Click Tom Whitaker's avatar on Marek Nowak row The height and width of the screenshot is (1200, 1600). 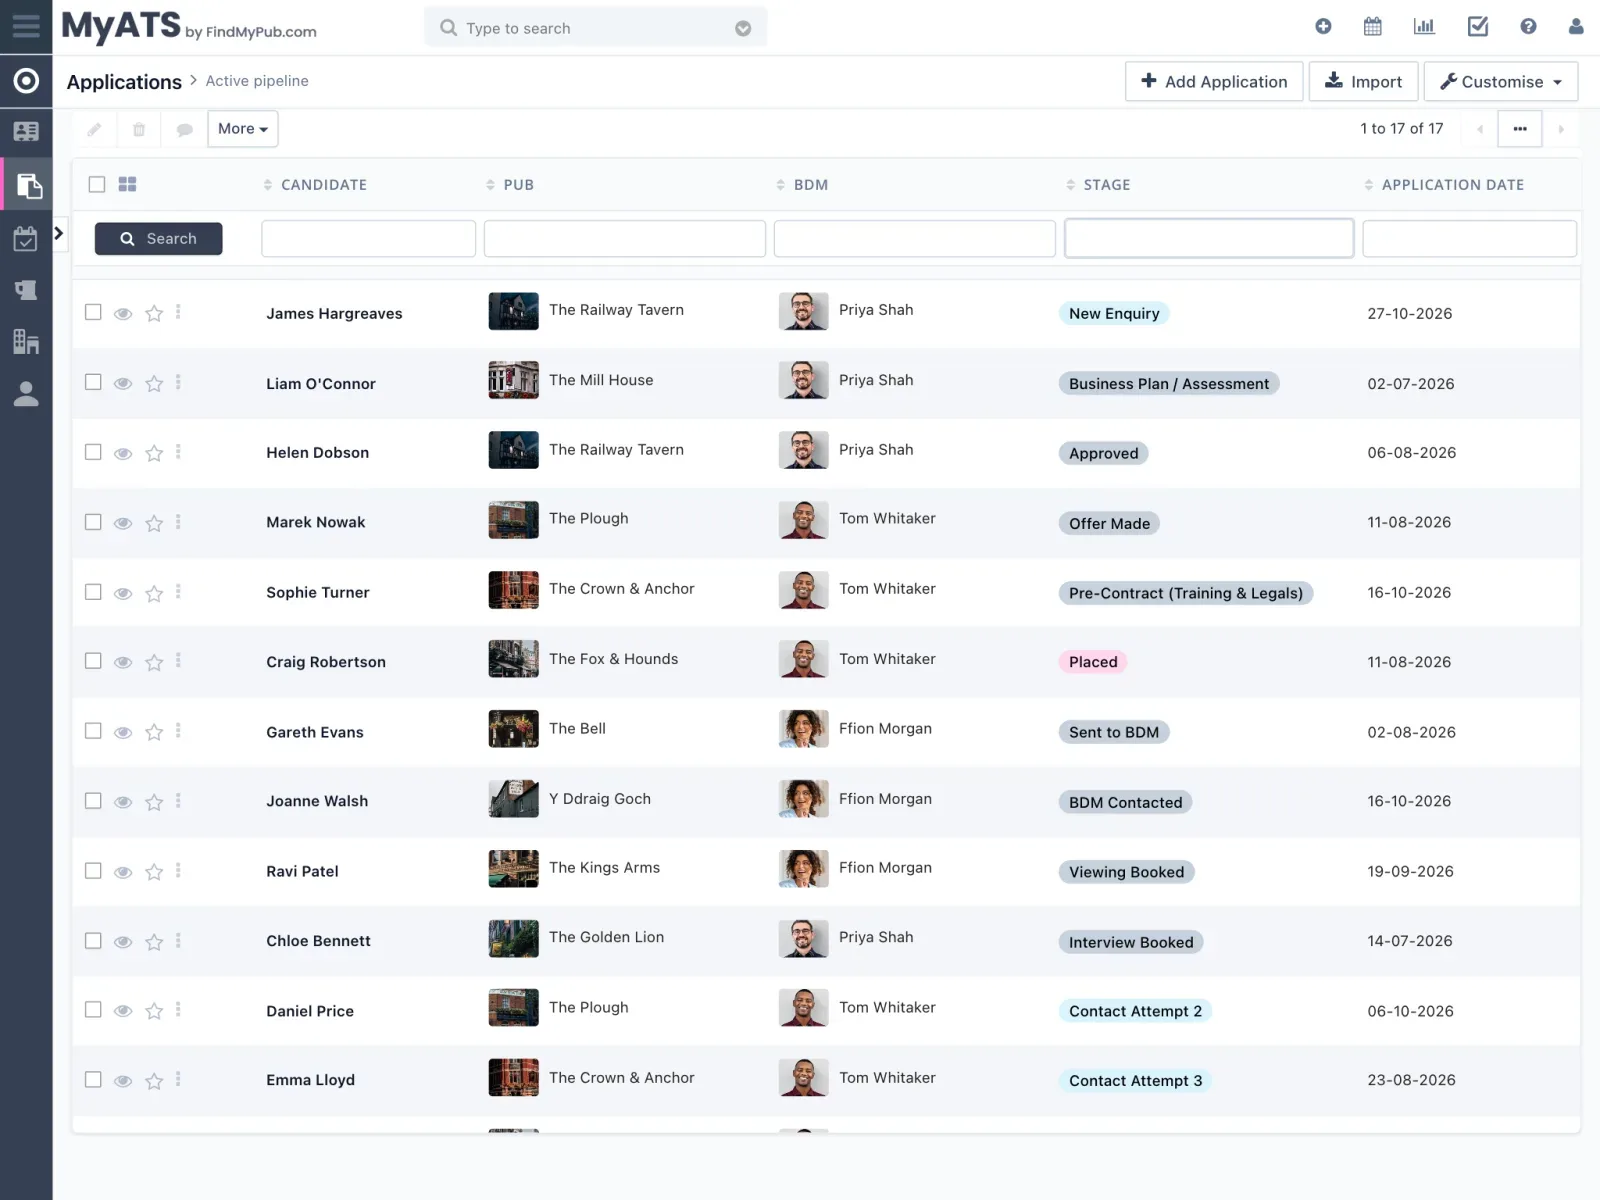point(803,520)
